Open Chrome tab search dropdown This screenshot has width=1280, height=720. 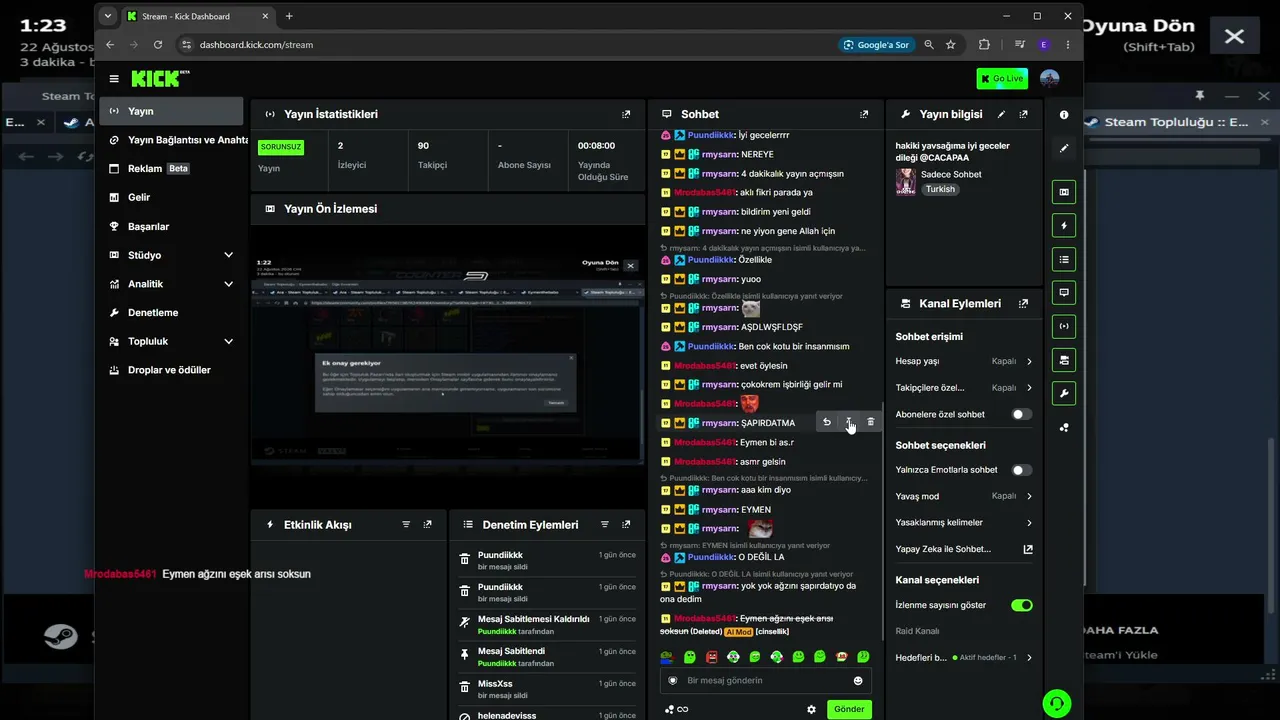pos(108,16)
